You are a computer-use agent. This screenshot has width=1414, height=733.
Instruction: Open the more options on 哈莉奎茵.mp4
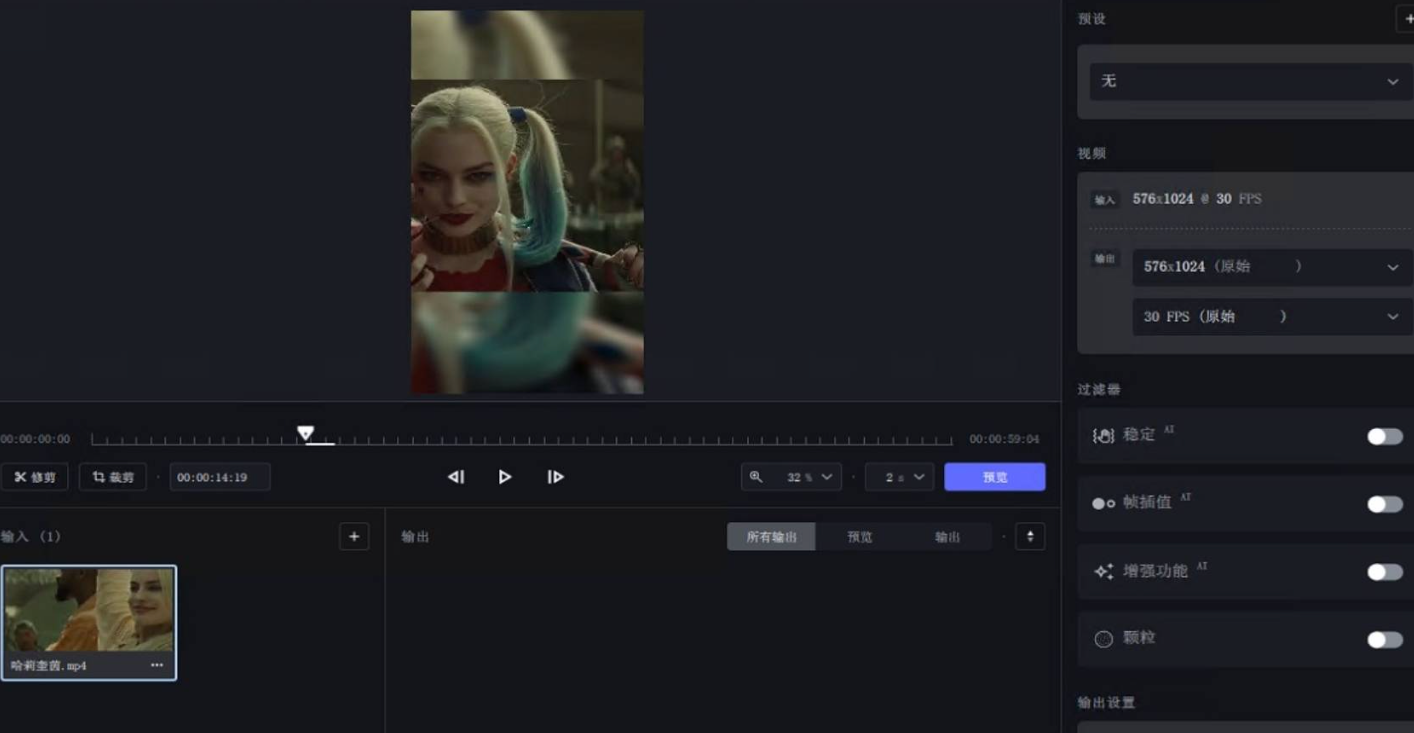point(157,665)
